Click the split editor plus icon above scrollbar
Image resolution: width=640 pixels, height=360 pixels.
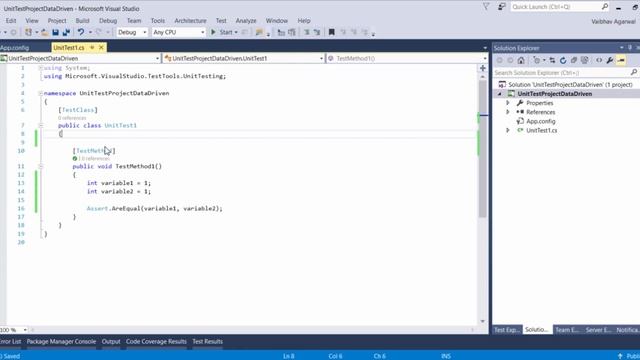pos(482,68)
